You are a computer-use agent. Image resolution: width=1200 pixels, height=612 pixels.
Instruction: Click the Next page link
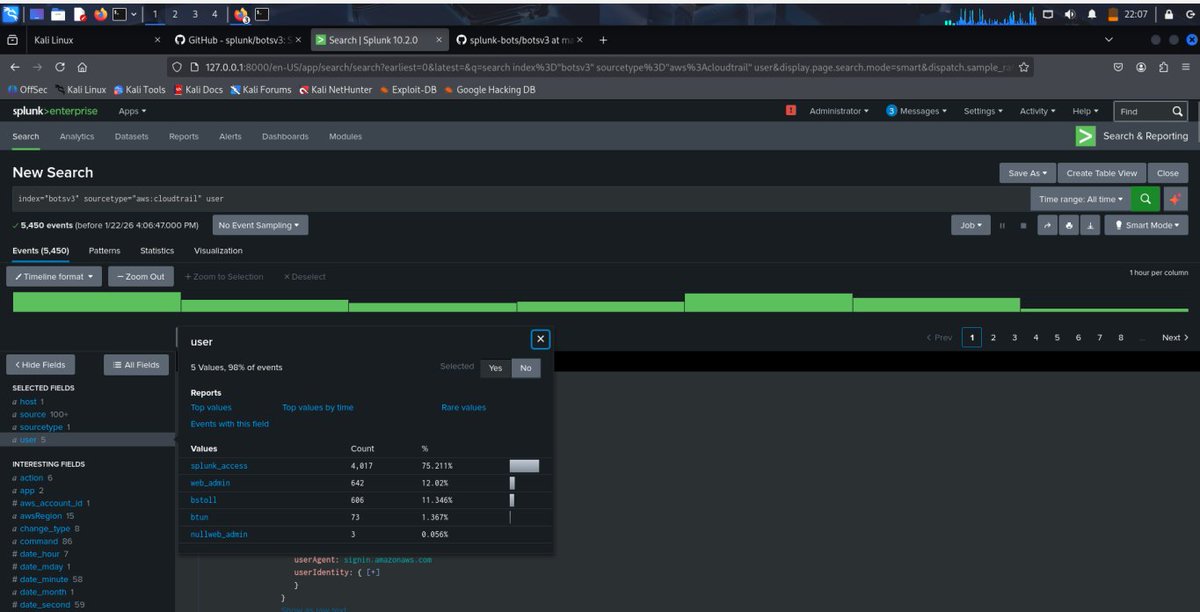pos(1175,338)
